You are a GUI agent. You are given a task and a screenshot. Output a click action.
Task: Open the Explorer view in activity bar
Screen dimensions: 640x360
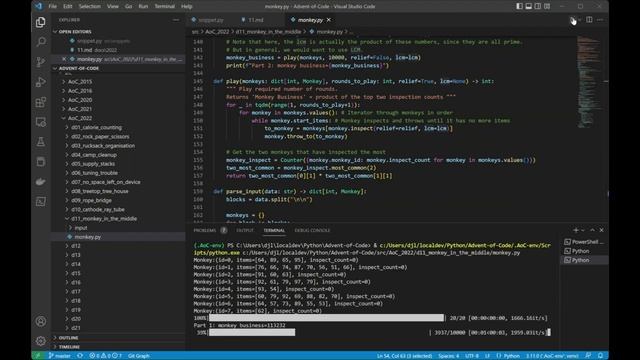[40, 22]
